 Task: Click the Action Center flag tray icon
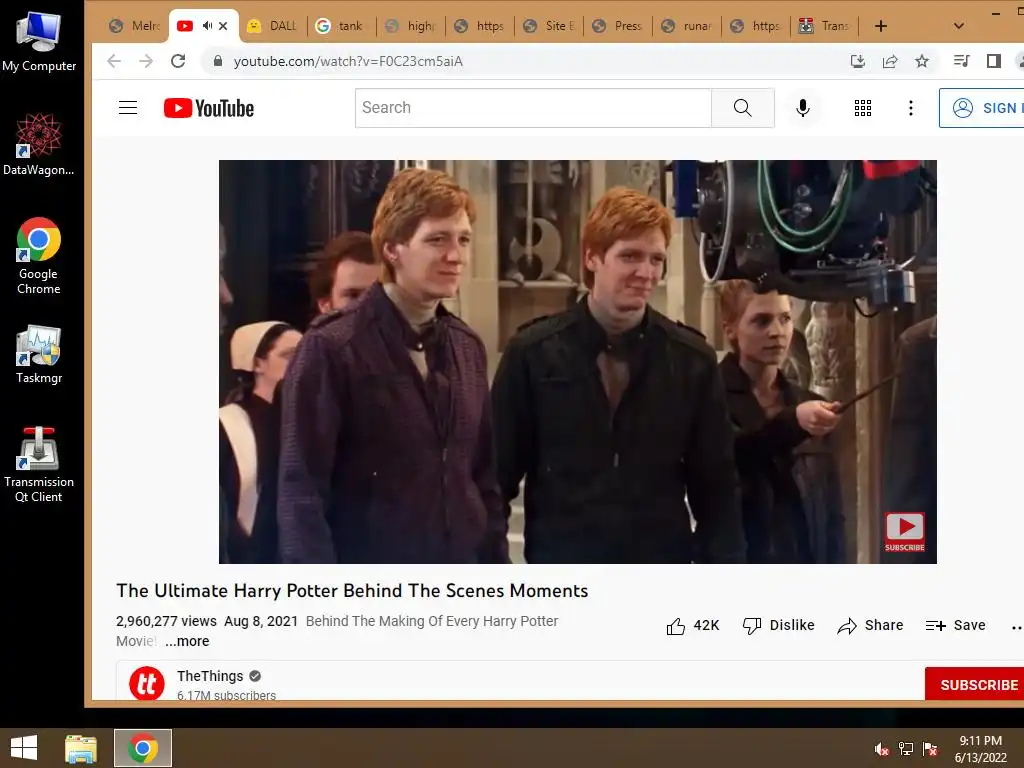(929, 749)
